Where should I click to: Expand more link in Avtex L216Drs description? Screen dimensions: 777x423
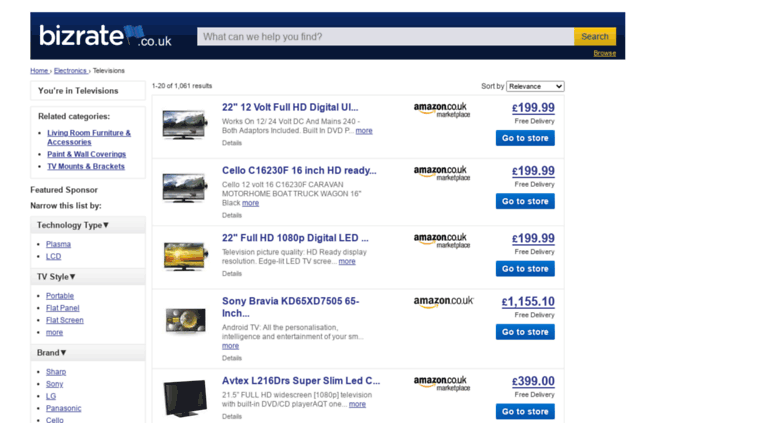click(357, 405)
